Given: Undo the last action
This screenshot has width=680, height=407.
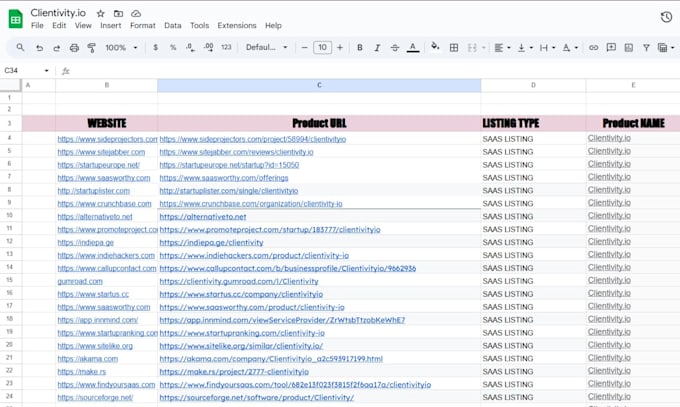Looking at the screenshot, I should click(39, 48).
